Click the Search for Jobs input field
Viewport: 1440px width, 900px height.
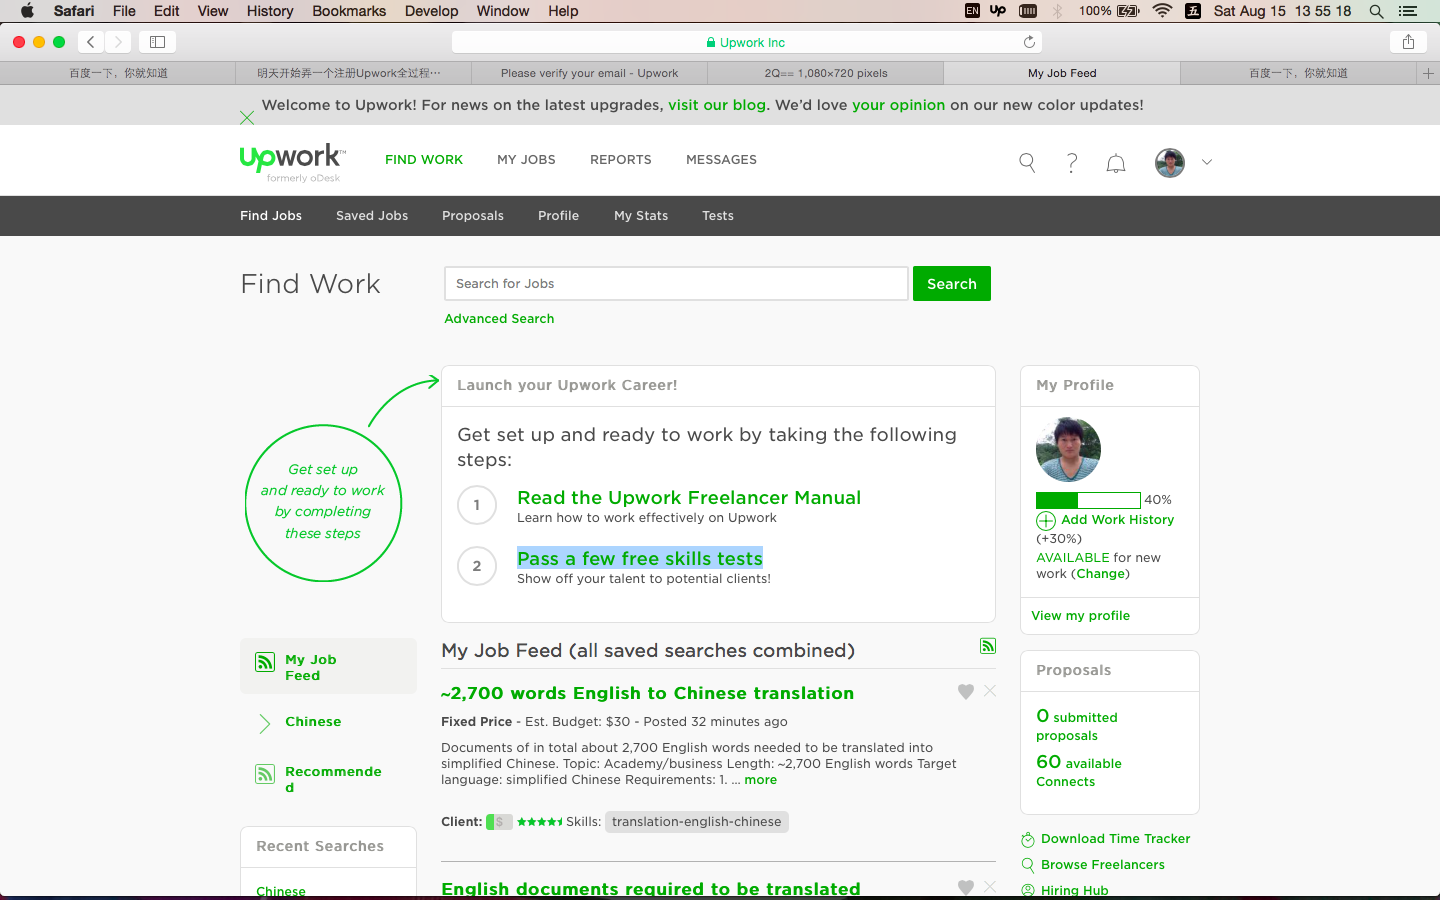[676, 283]
